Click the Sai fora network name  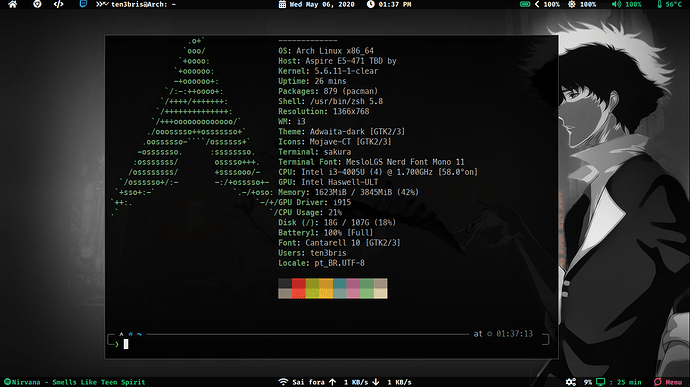pyautogui.click(x=308, y=382)
